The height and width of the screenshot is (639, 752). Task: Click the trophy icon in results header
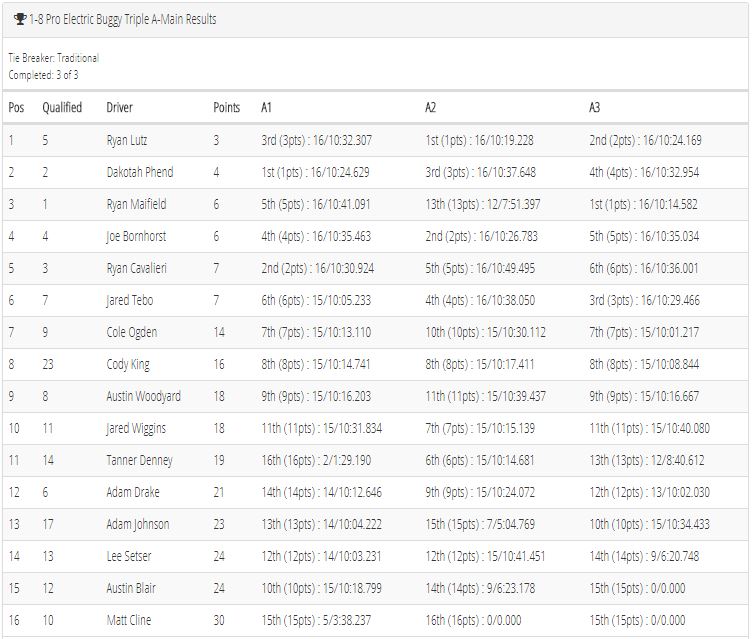20,19
